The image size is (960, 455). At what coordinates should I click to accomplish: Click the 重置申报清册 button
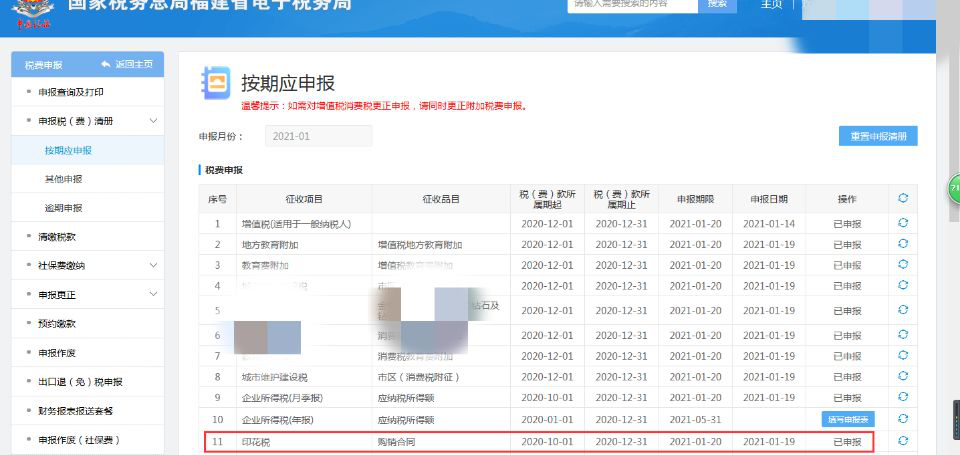pyautogui.click(x=877, y=137)
